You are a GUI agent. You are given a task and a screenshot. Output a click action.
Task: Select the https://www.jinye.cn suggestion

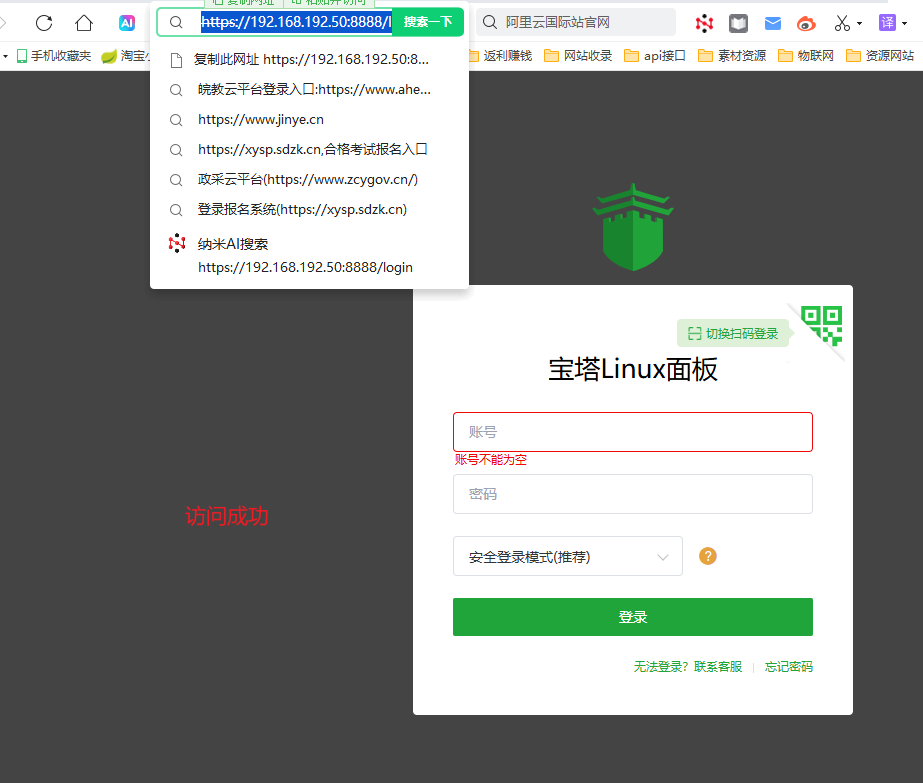(x=261, y=120)
